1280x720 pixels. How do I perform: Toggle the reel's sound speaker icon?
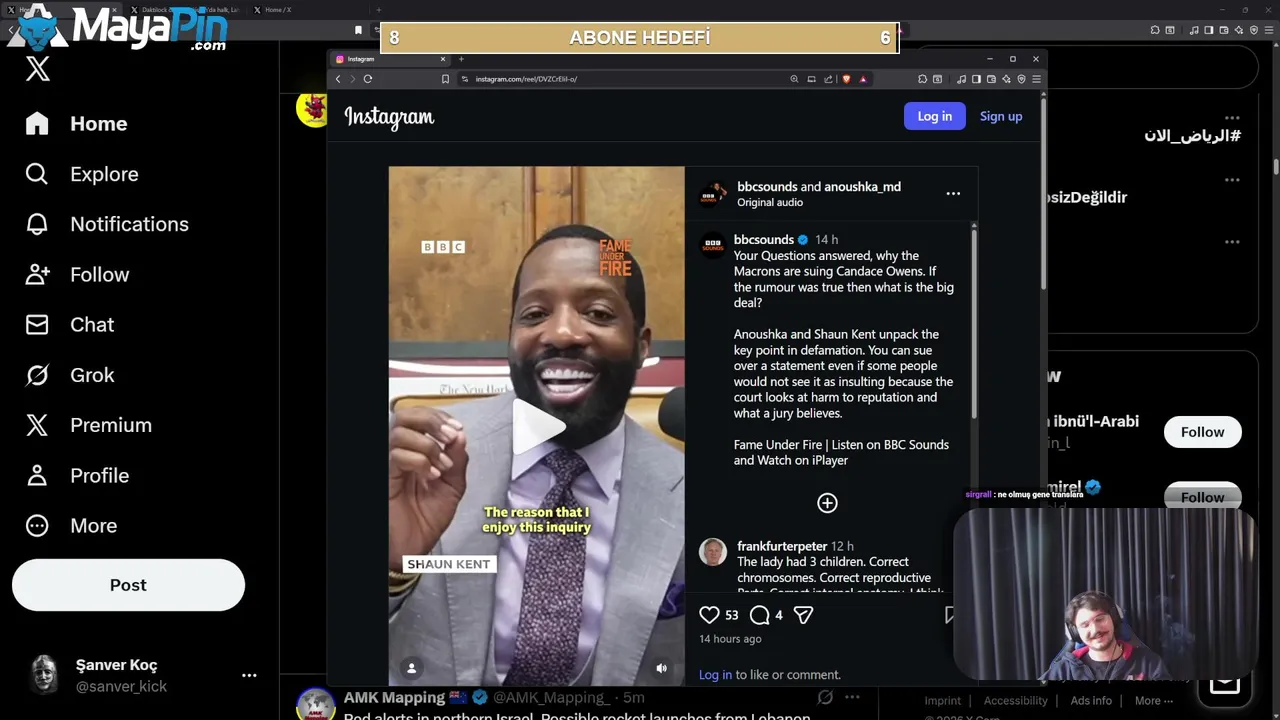click(x=661, y=668)
